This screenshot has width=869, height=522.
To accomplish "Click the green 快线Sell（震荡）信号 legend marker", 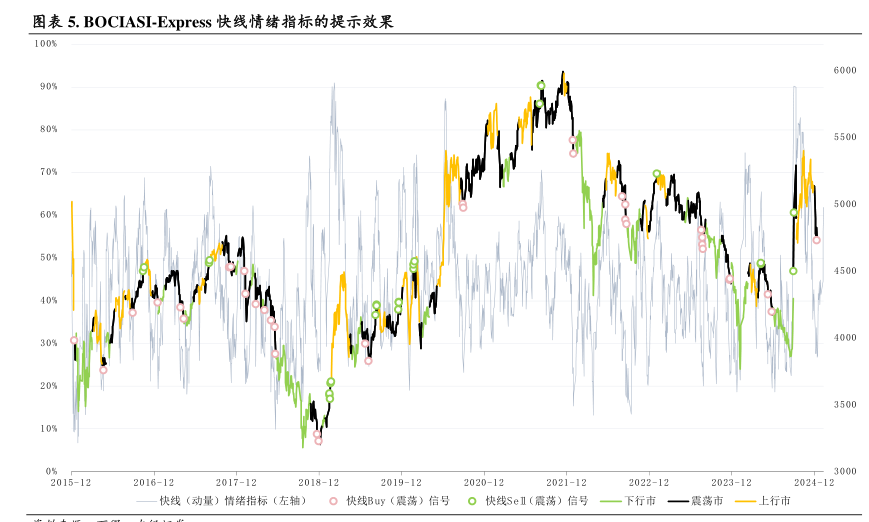I will [x=472, y=500].
